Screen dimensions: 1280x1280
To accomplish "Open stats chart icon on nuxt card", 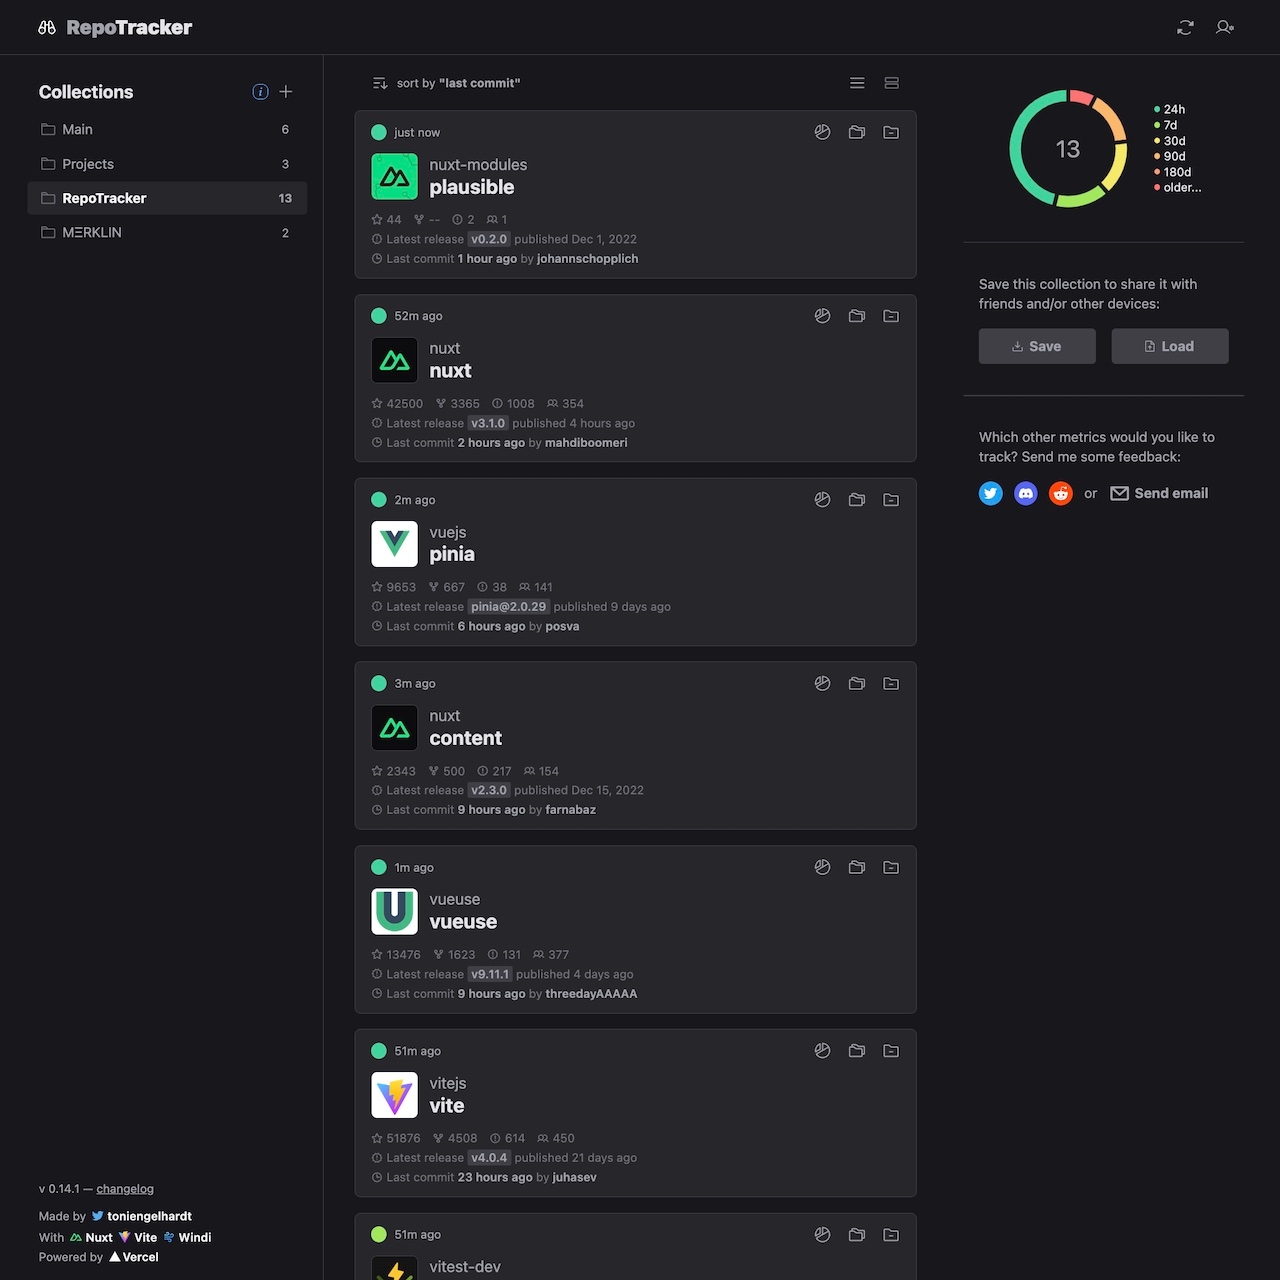I will 822,316.
